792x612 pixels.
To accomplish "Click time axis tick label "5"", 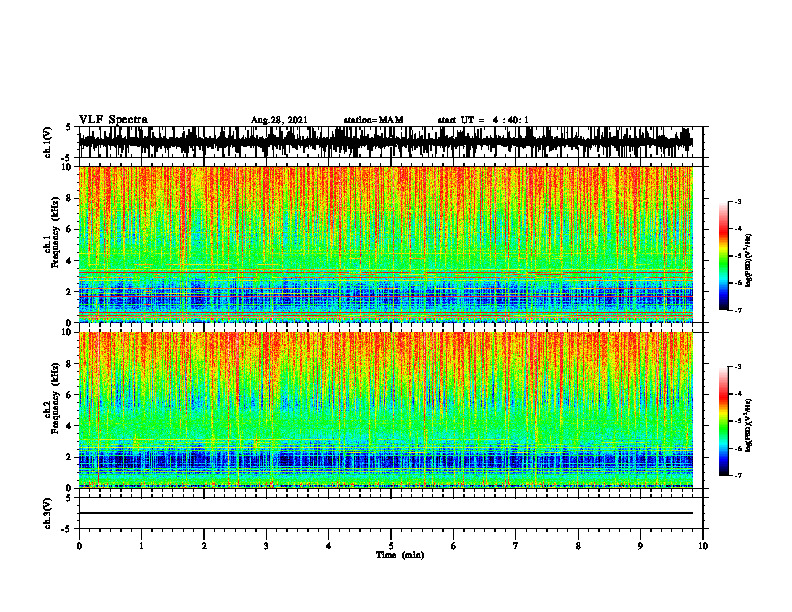I will click(391, 546).
